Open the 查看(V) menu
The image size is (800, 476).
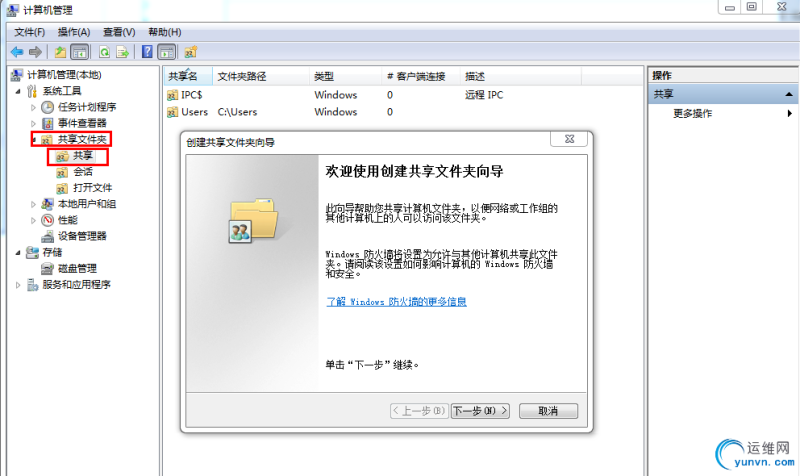(118, 32)
